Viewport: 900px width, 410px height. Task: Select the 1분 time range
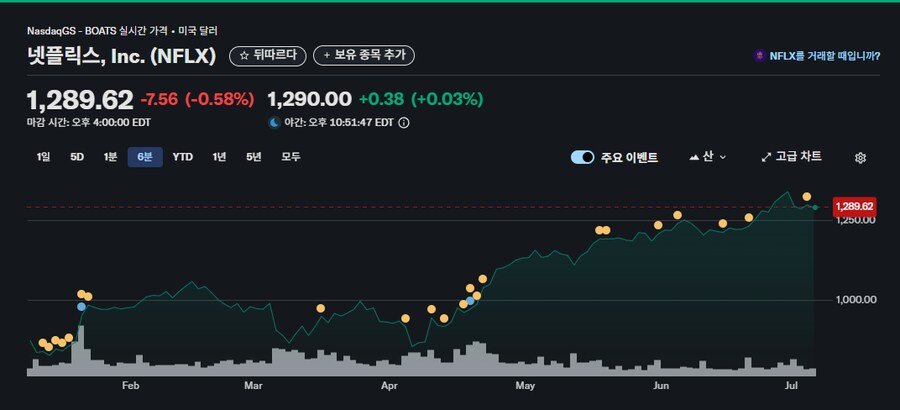point(110,157)
